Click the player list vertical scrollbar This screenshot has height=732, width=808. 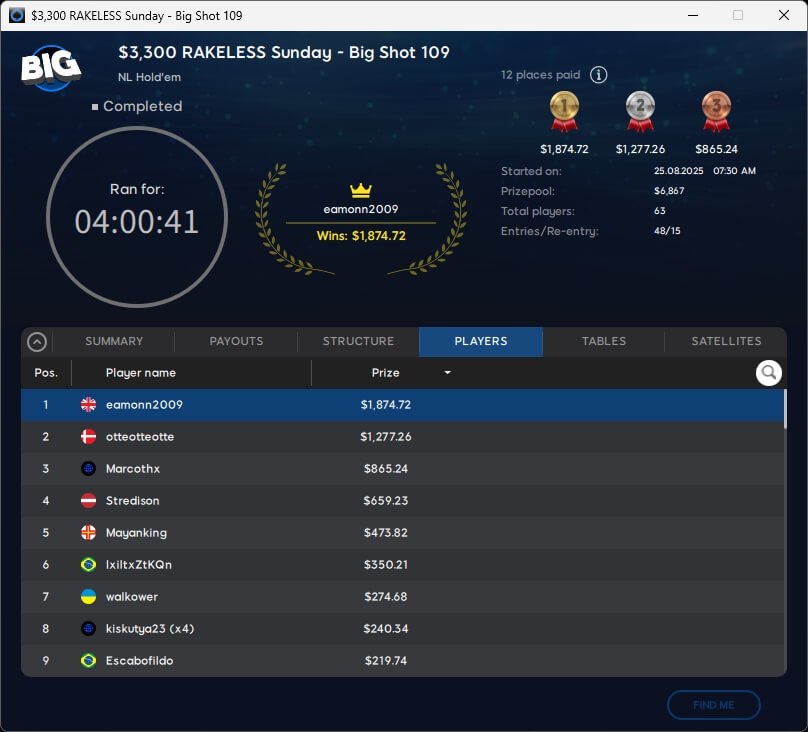point(784,410)
